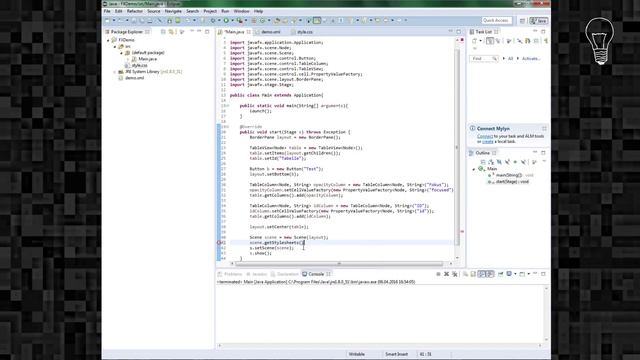Switch to the style.css editor tab
The image size is (640, 360).
coord(304,32)
